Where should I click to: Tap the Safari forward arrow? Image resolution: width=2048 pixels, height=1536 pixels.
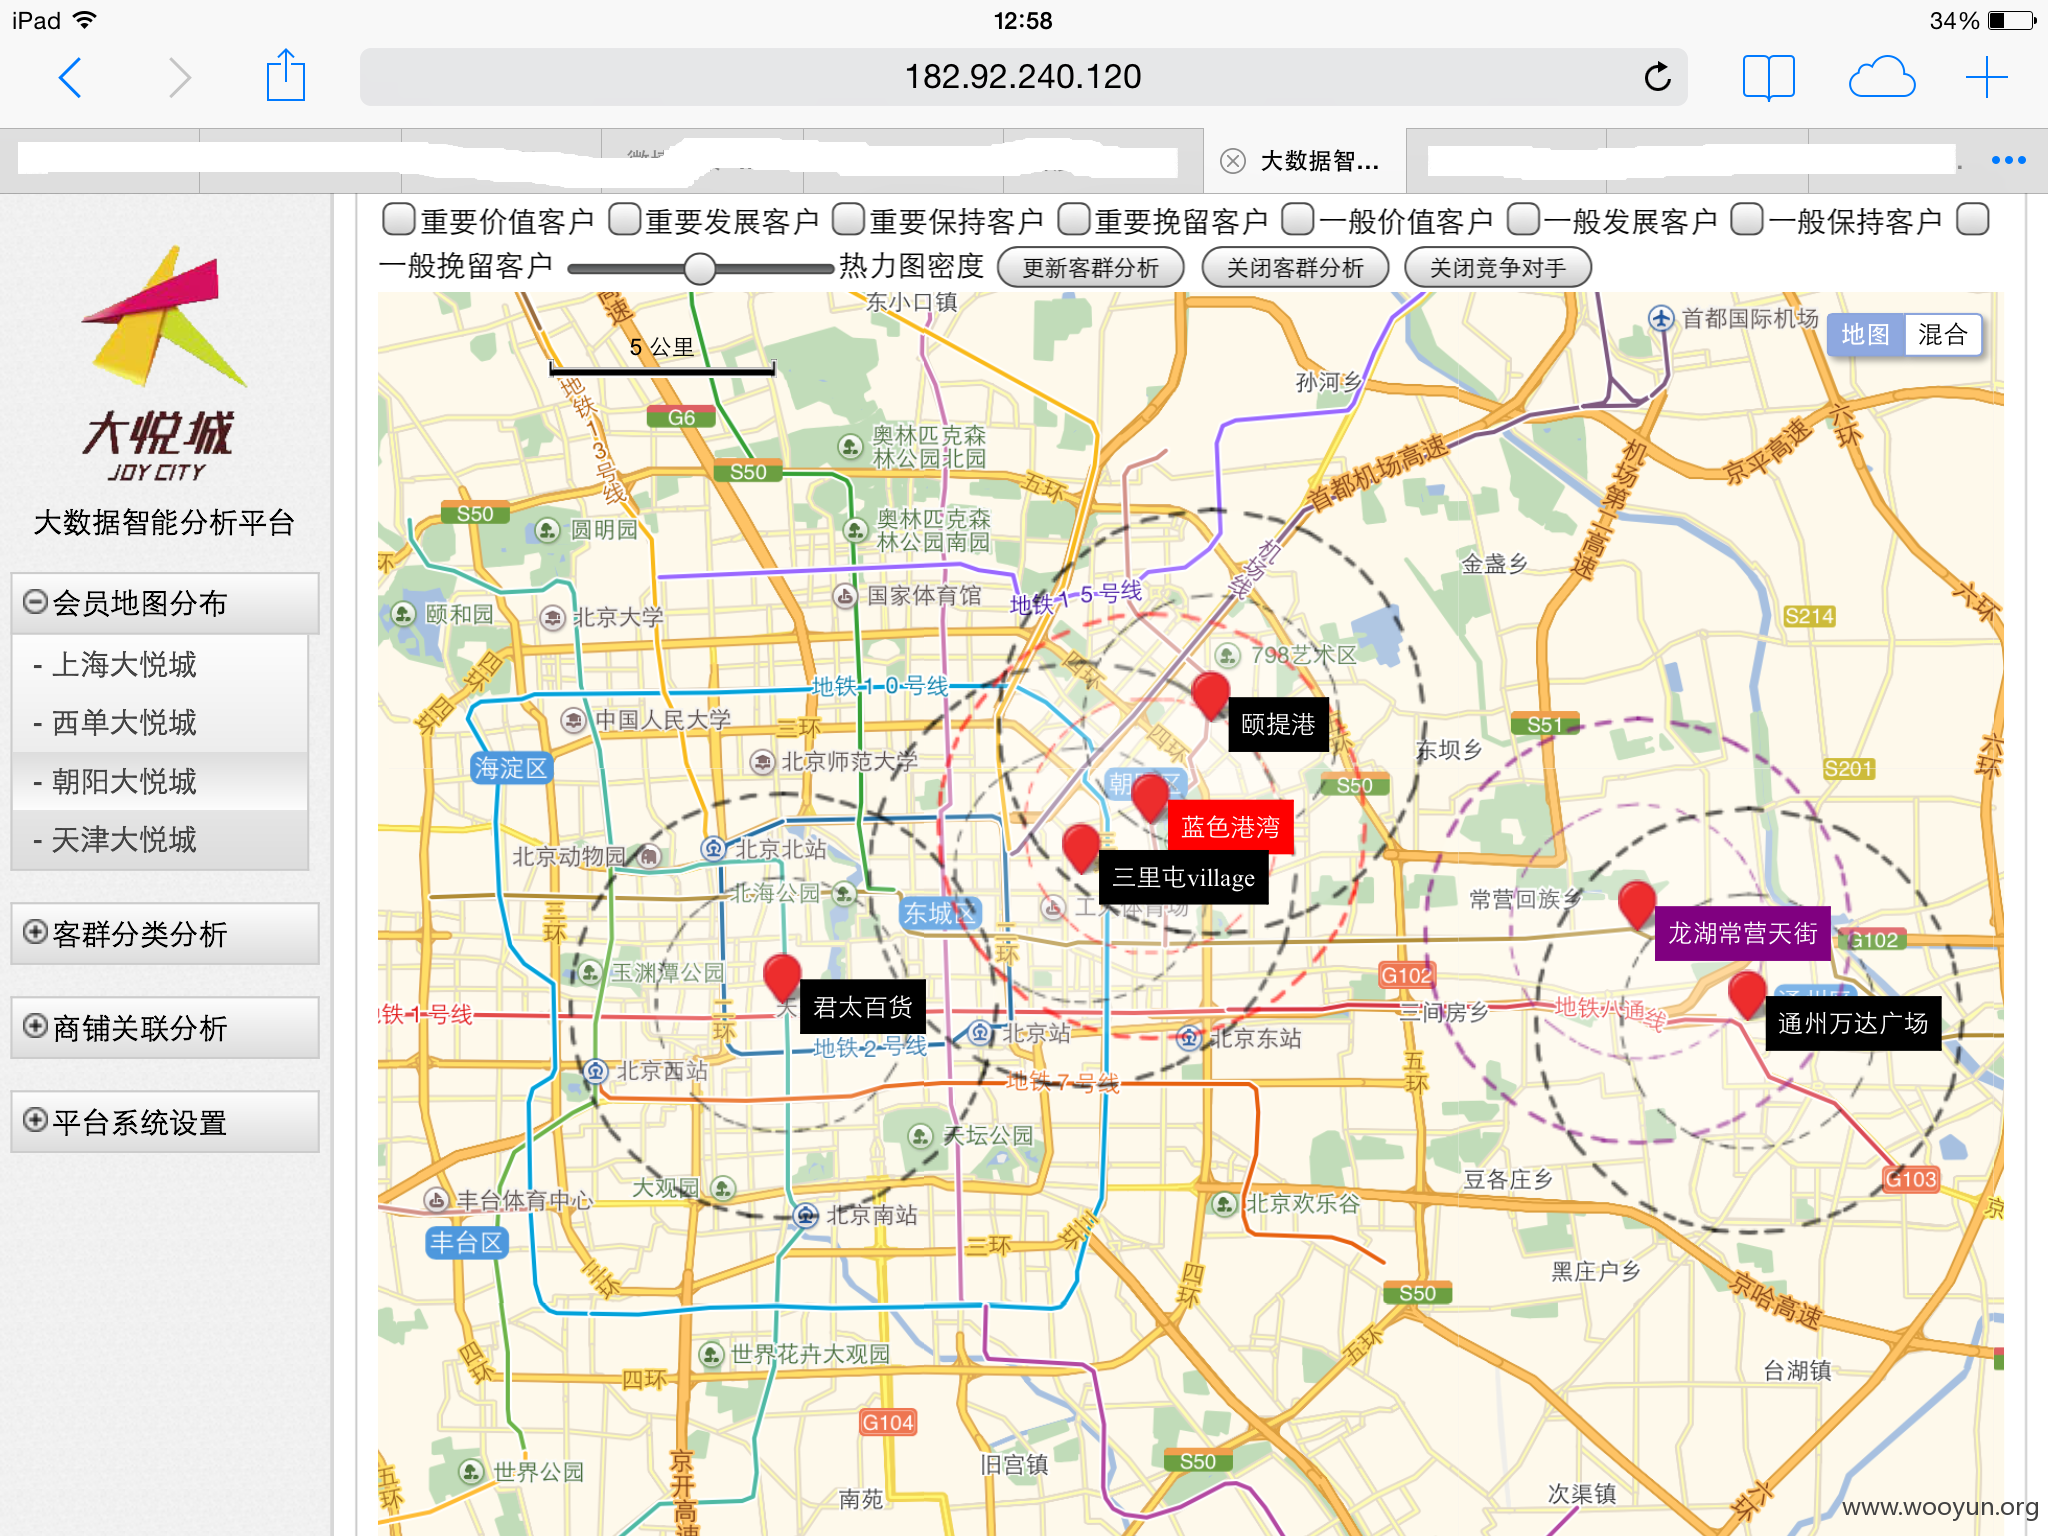pyautogui.click(x=179, y=77)
